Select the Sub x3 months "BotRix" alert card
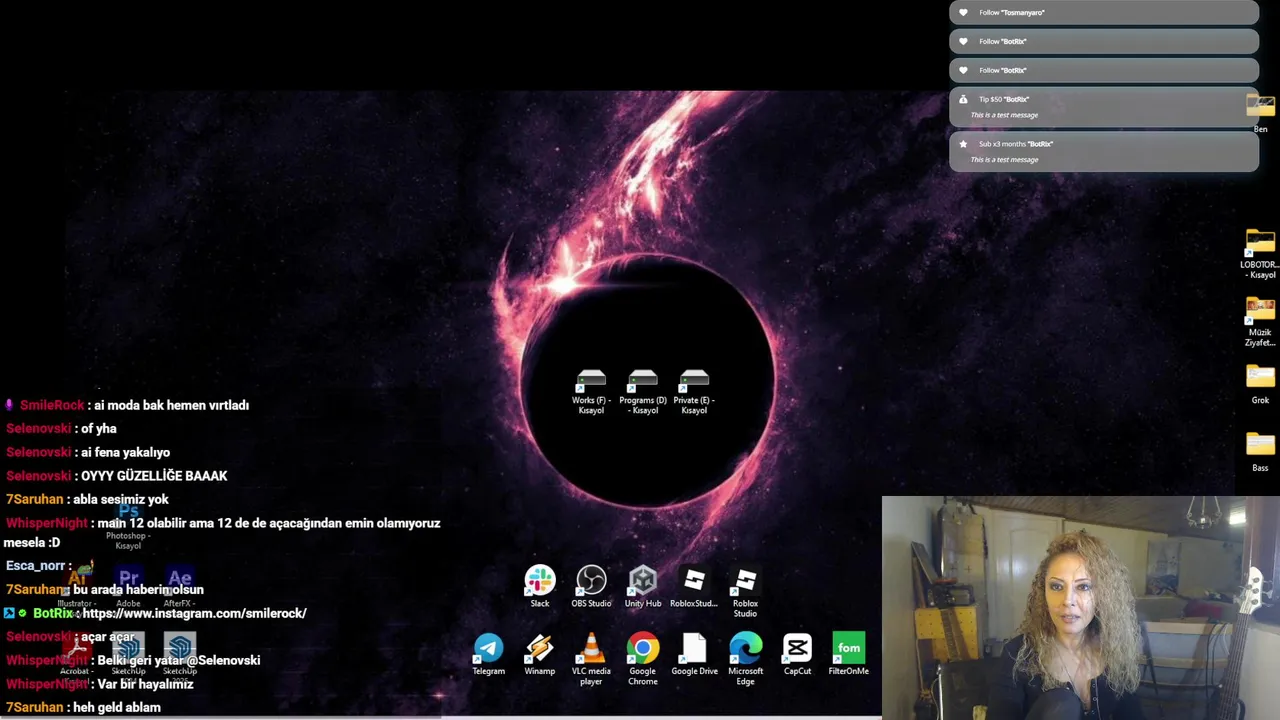1280x720 pixels. (1104, 151)
